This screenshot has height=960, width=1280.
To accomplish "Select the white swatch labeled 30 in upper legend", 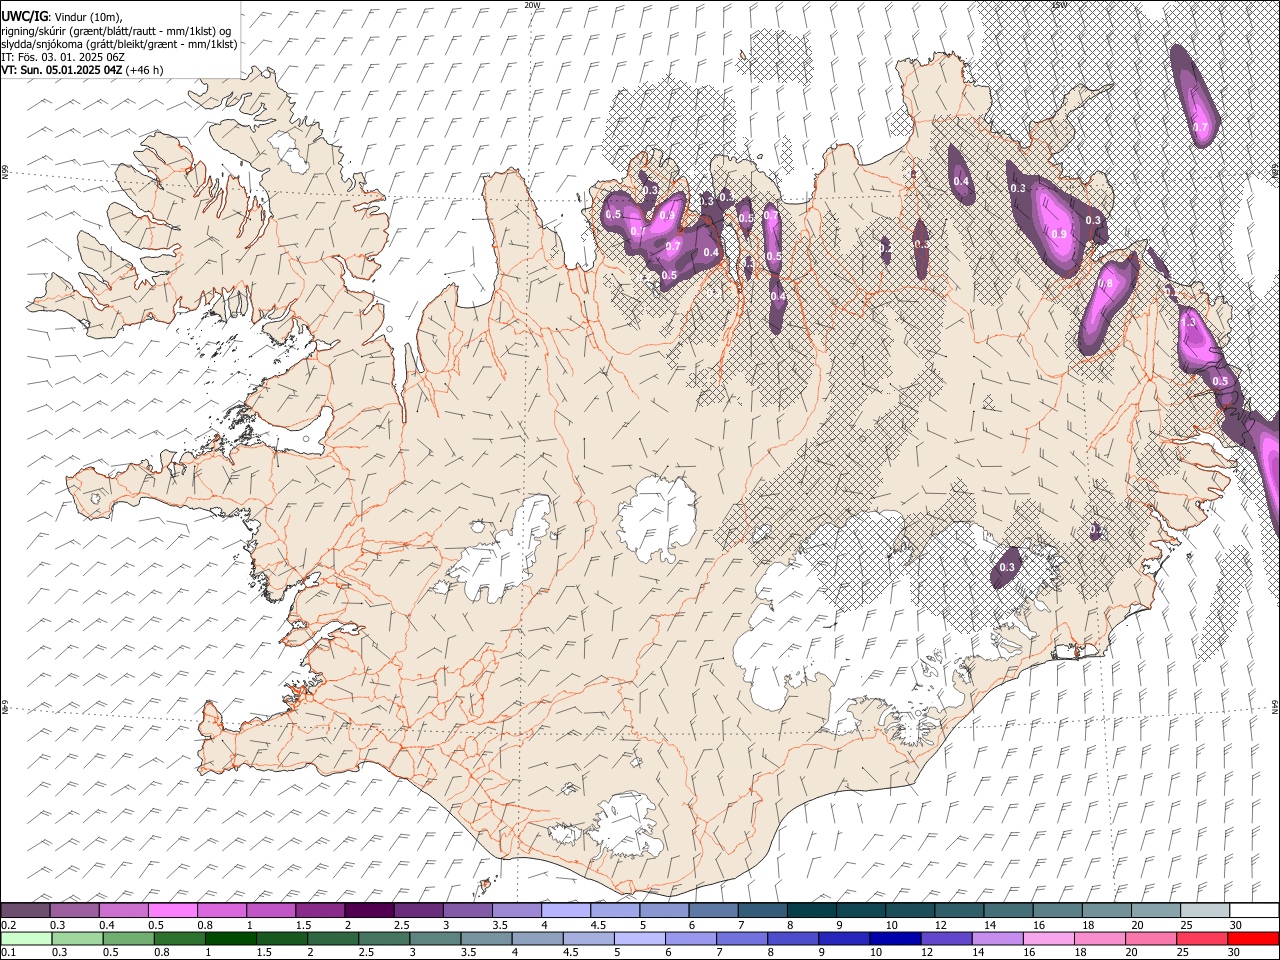I will pyautogui.click(x=1252, y=911).
